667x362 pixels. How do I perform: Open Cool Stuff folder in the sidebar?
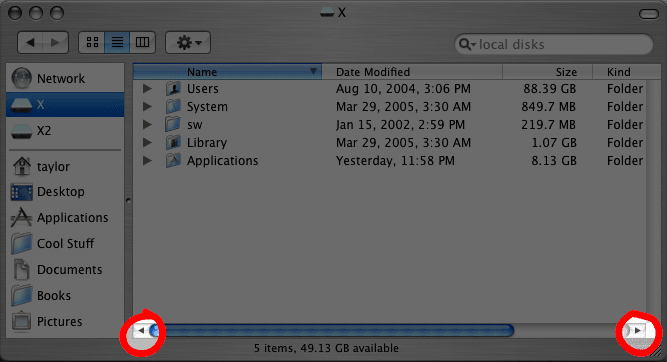[65, 244]
